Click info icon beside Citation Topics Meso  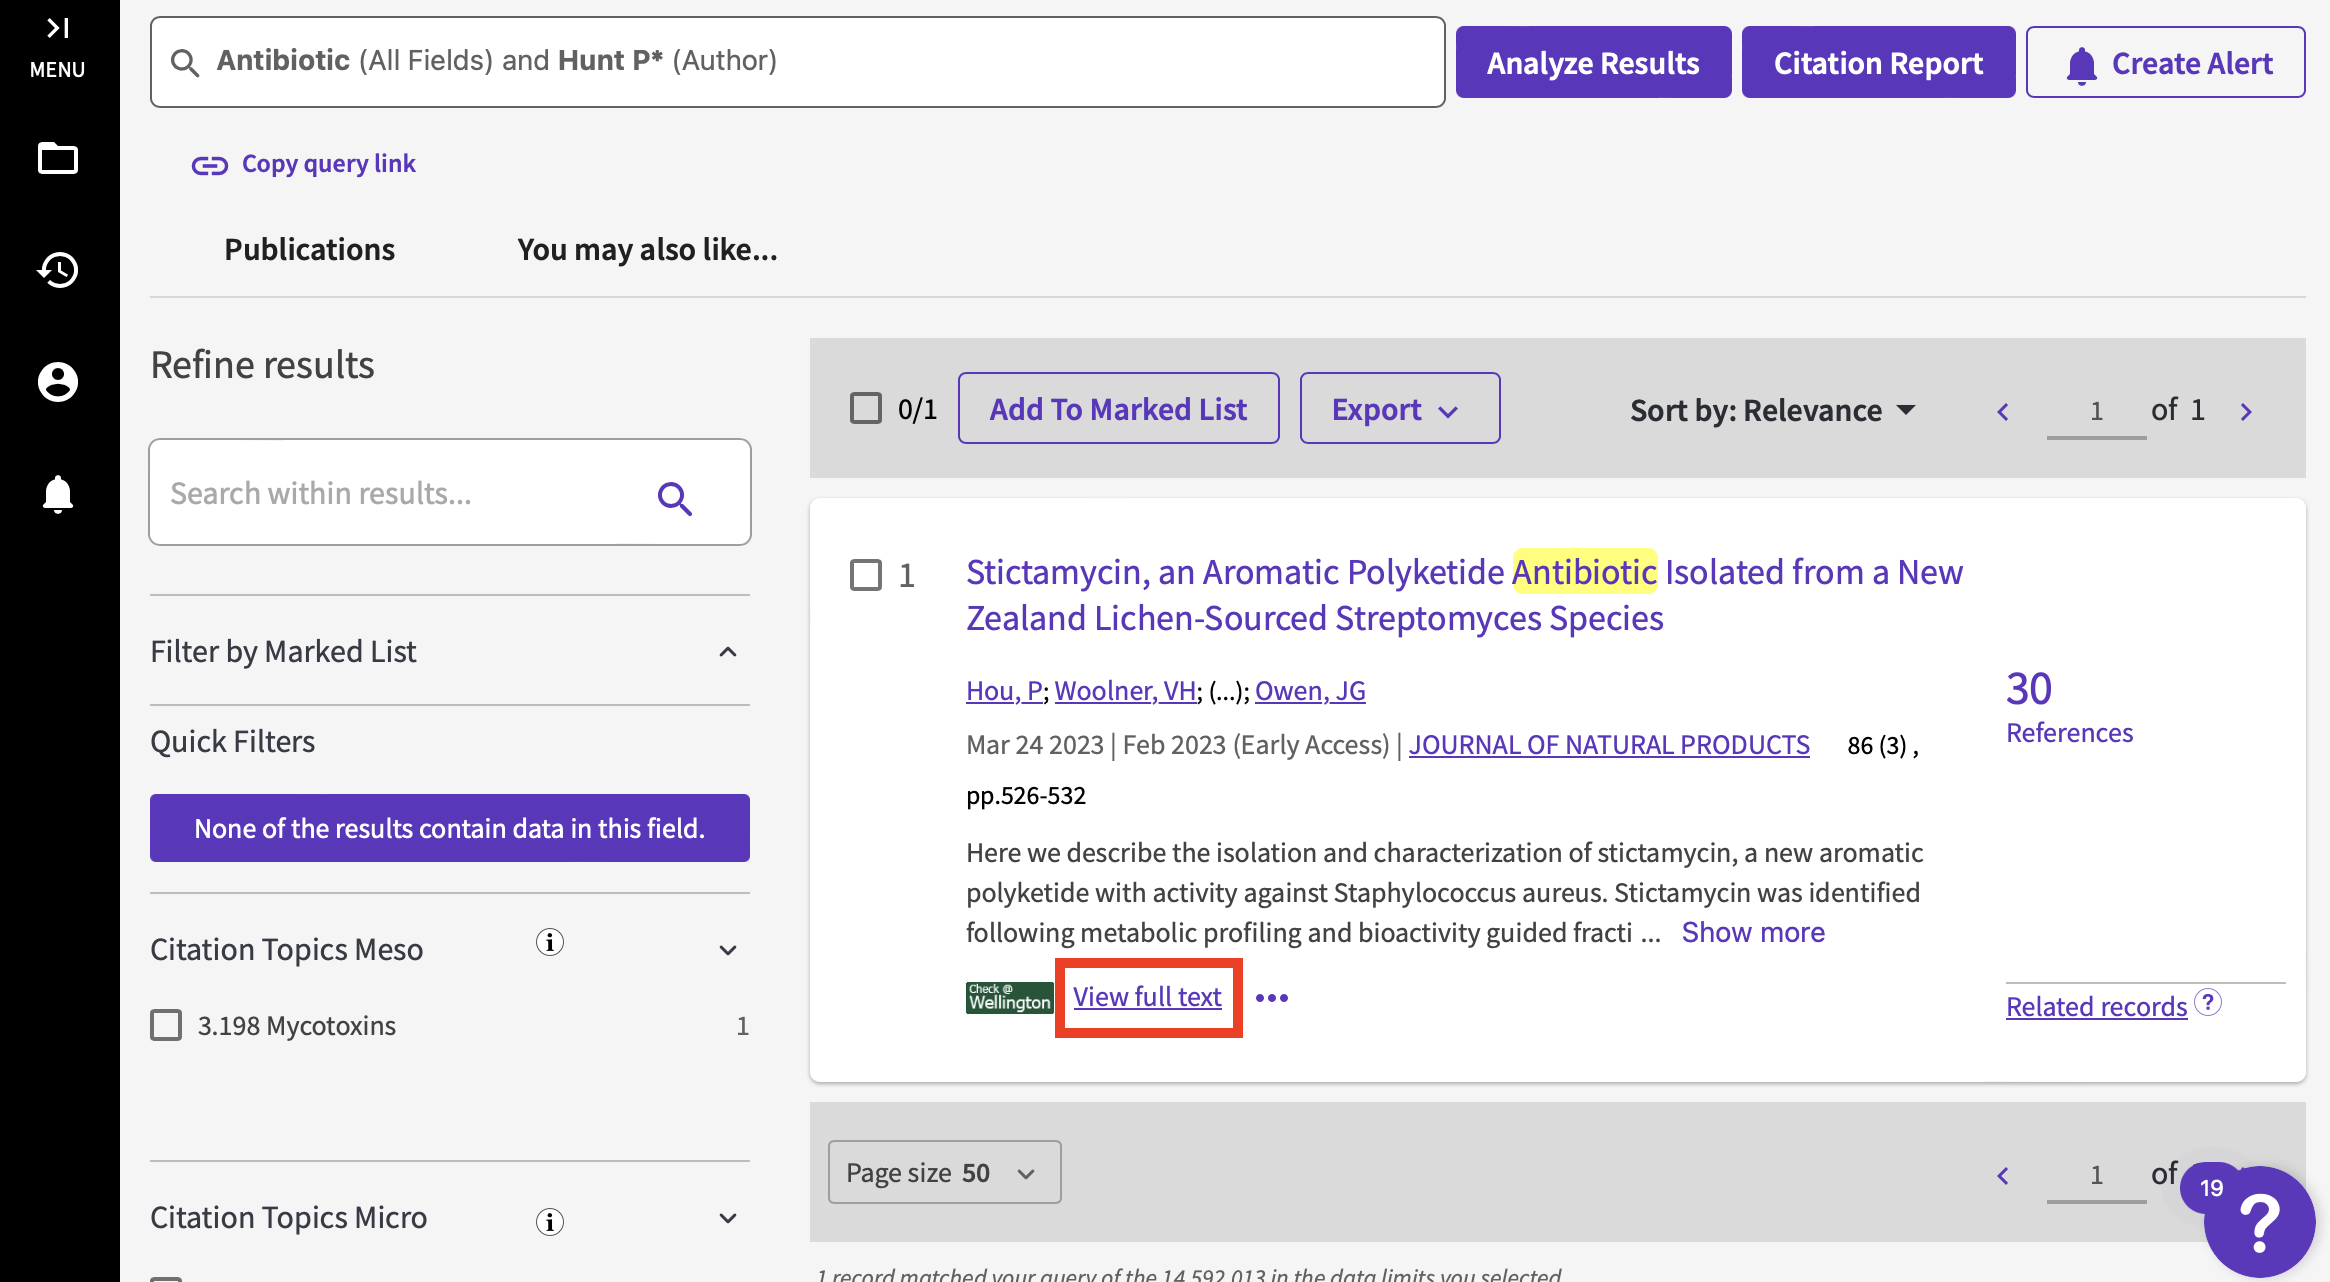click(x=549, y=942)
